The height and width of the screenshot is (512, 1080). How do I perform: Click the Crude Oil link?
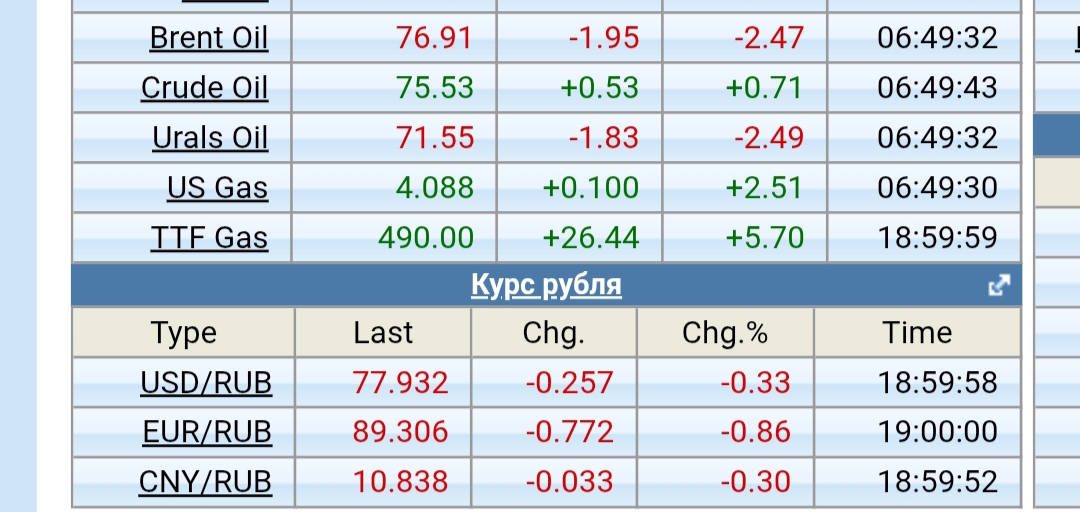(205, 88)
